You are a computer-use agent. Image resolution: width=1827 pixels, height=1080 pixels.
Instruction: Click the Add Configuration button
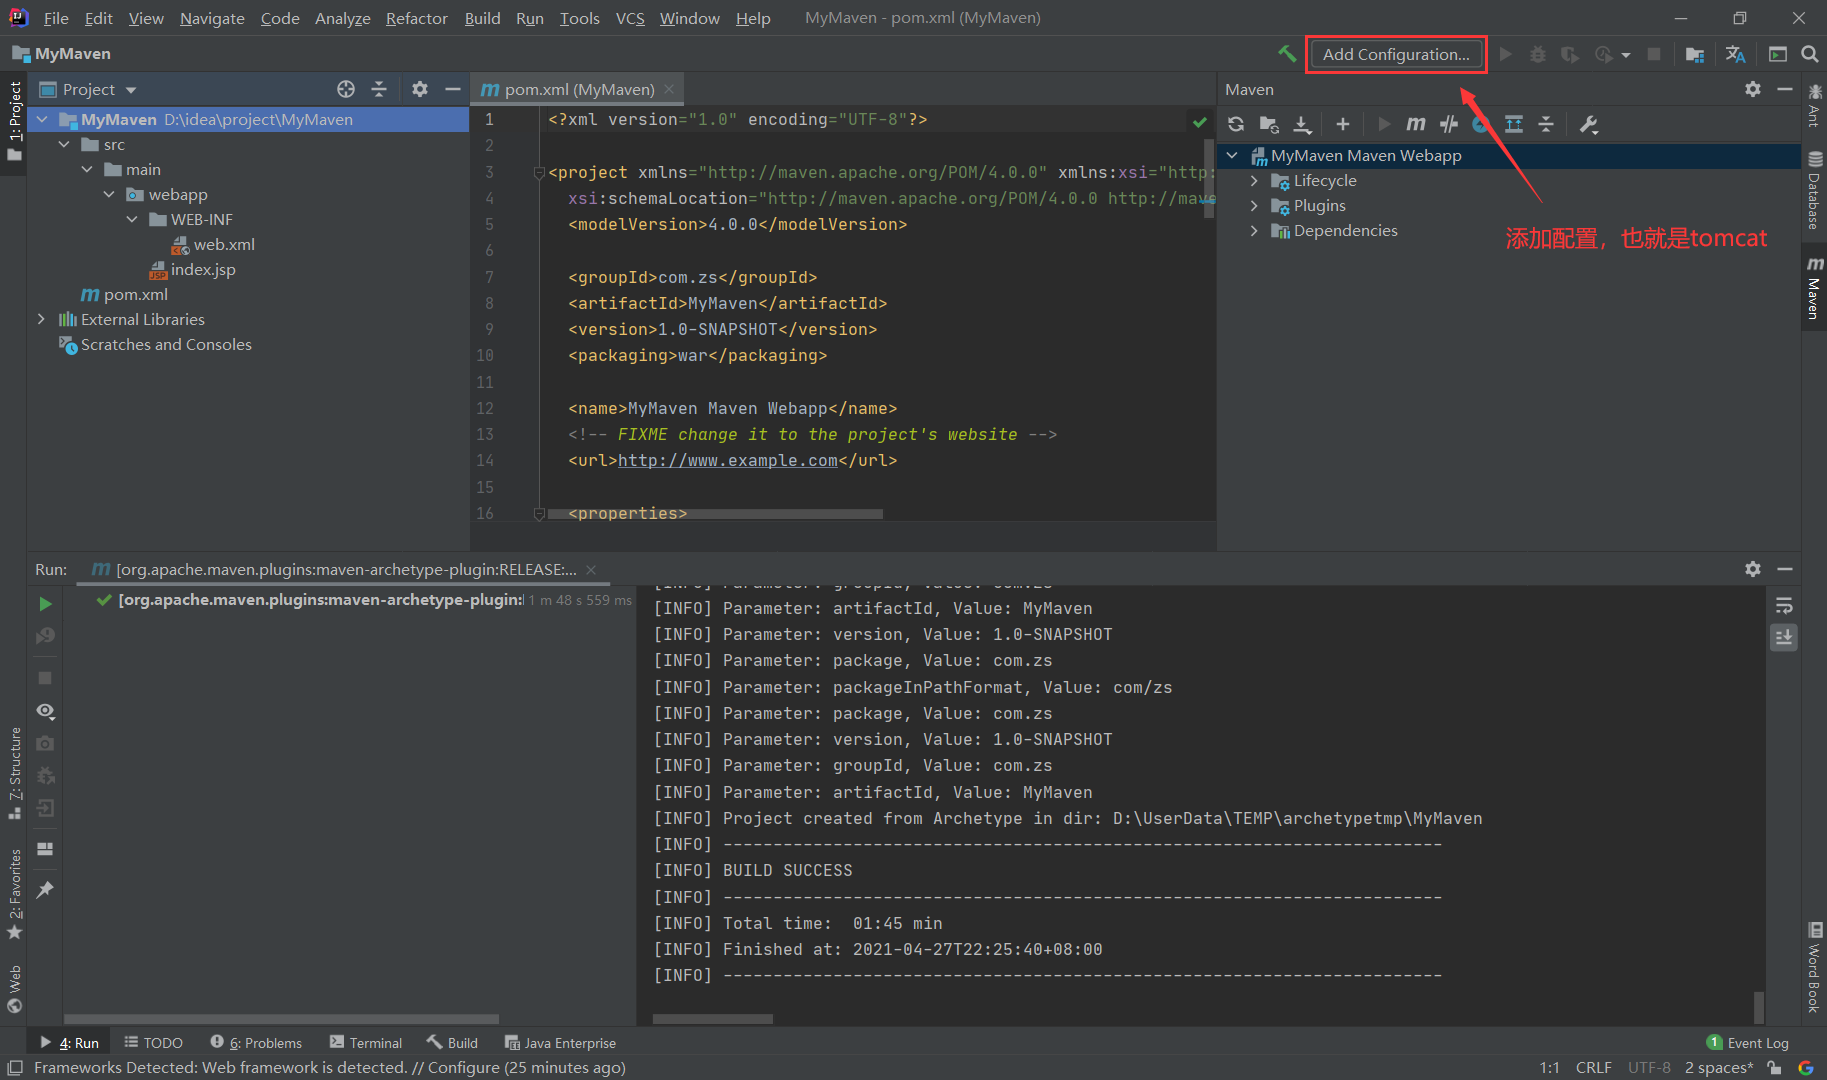[1396, 54]
